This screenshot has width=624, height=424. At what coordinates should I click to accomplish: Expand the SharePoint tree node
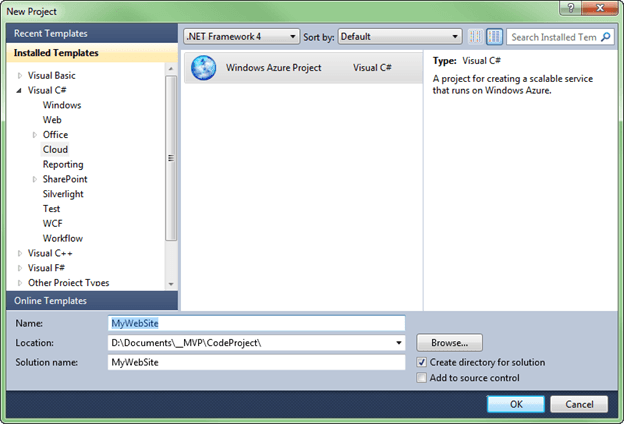tap(34, 179)
